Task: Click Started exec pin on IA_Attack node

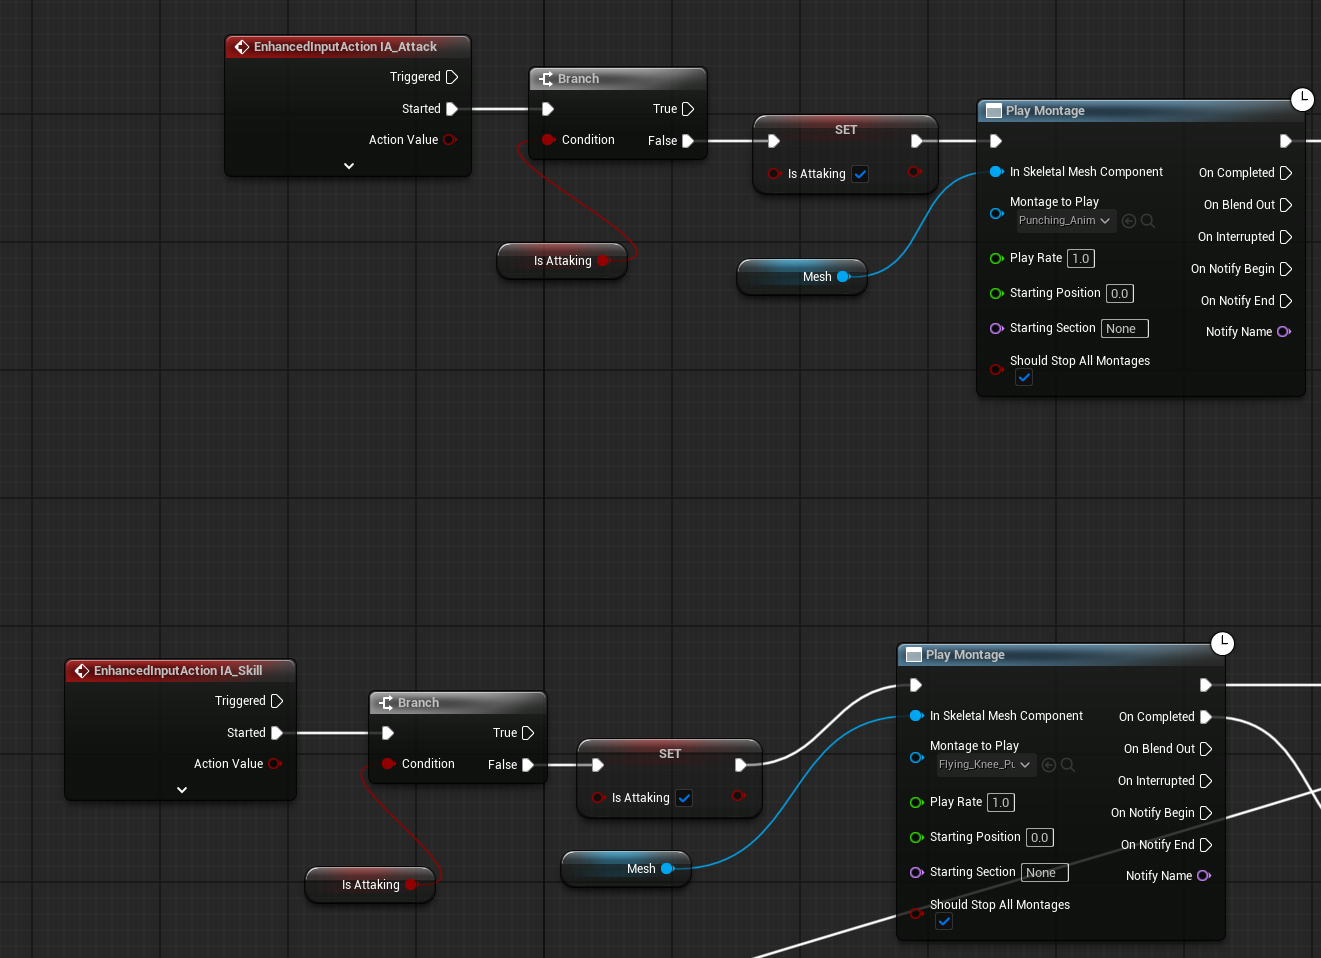Action: (x=452, y=109)
